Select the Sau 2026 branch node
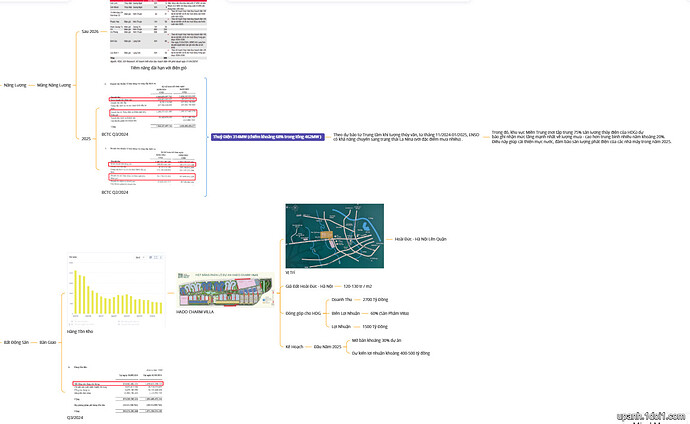The image size is (690, 424). (x=90, y=32)
